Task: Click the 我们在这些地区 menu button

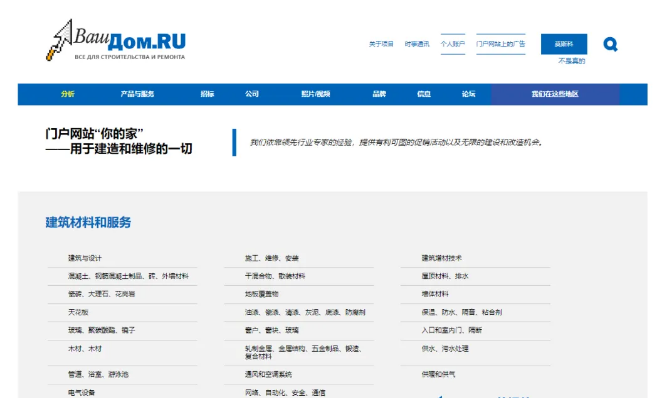Action: click(555, 94)
